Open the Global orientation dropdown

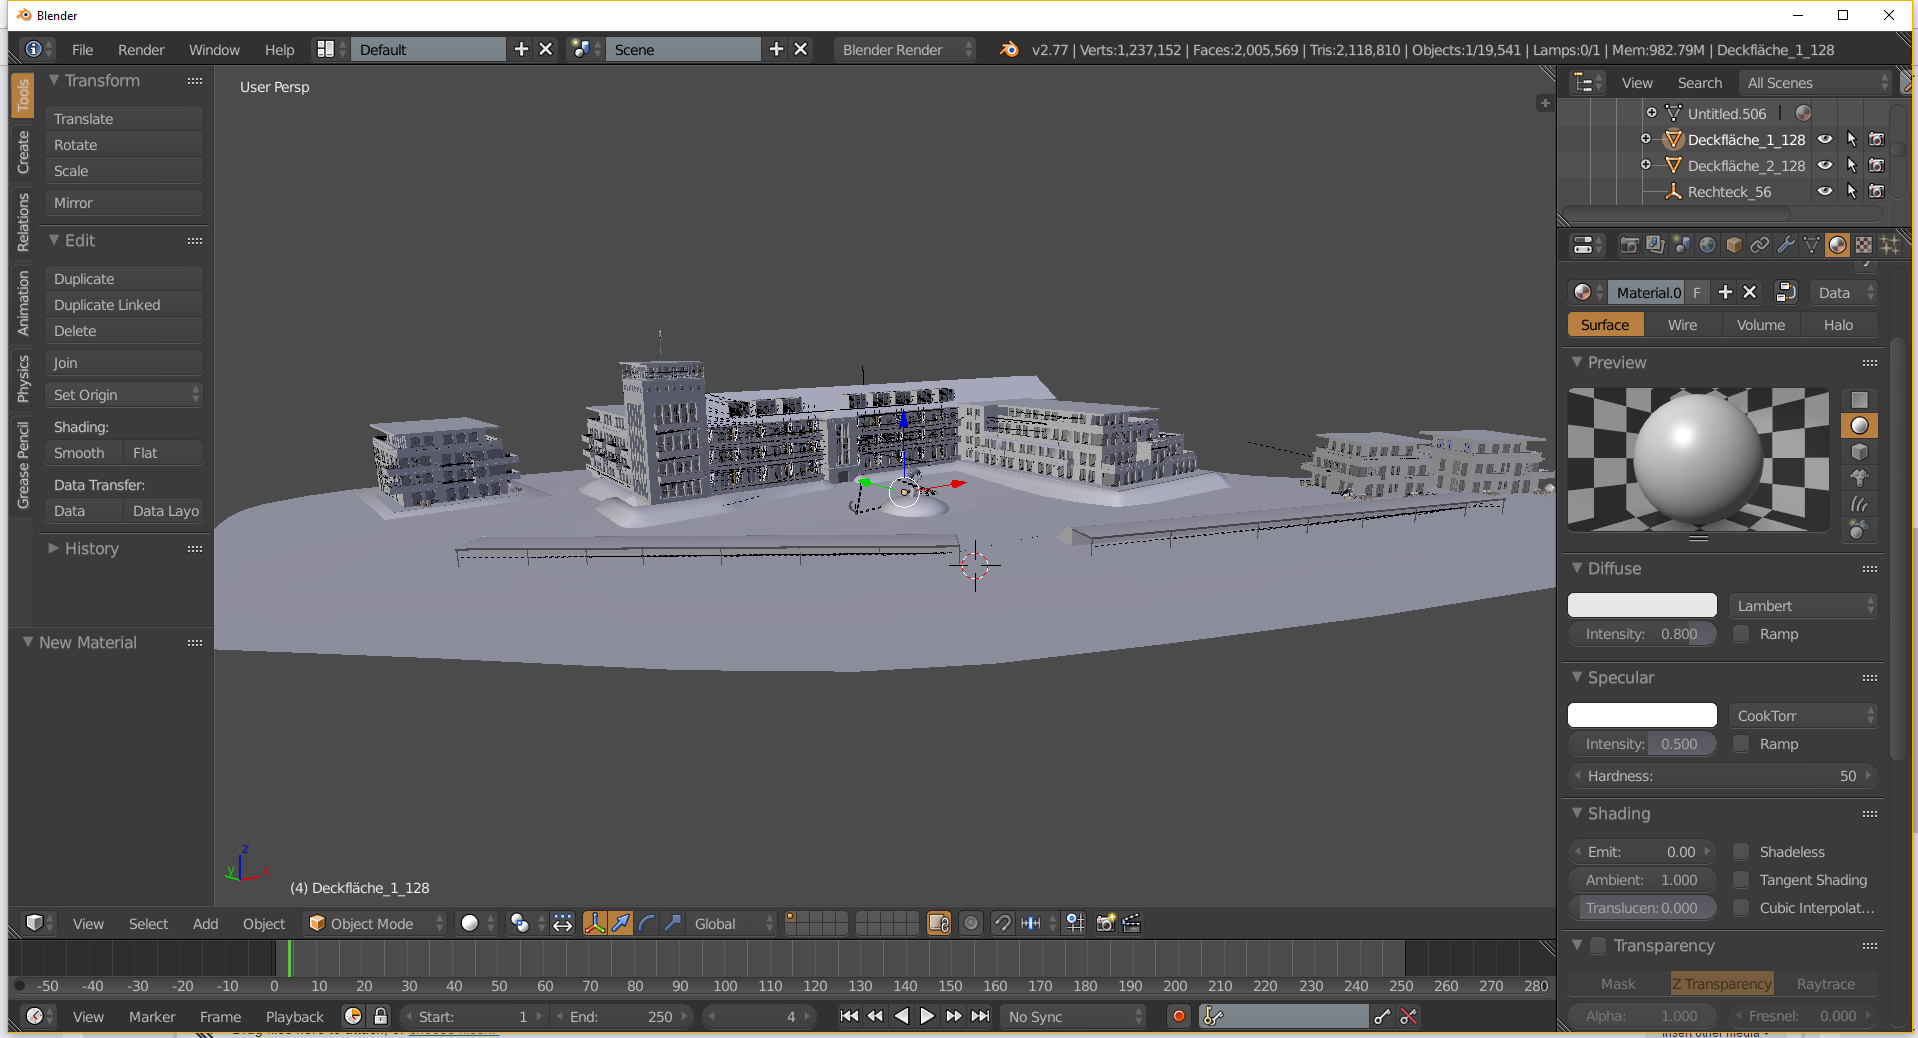(x=733, y=923)
